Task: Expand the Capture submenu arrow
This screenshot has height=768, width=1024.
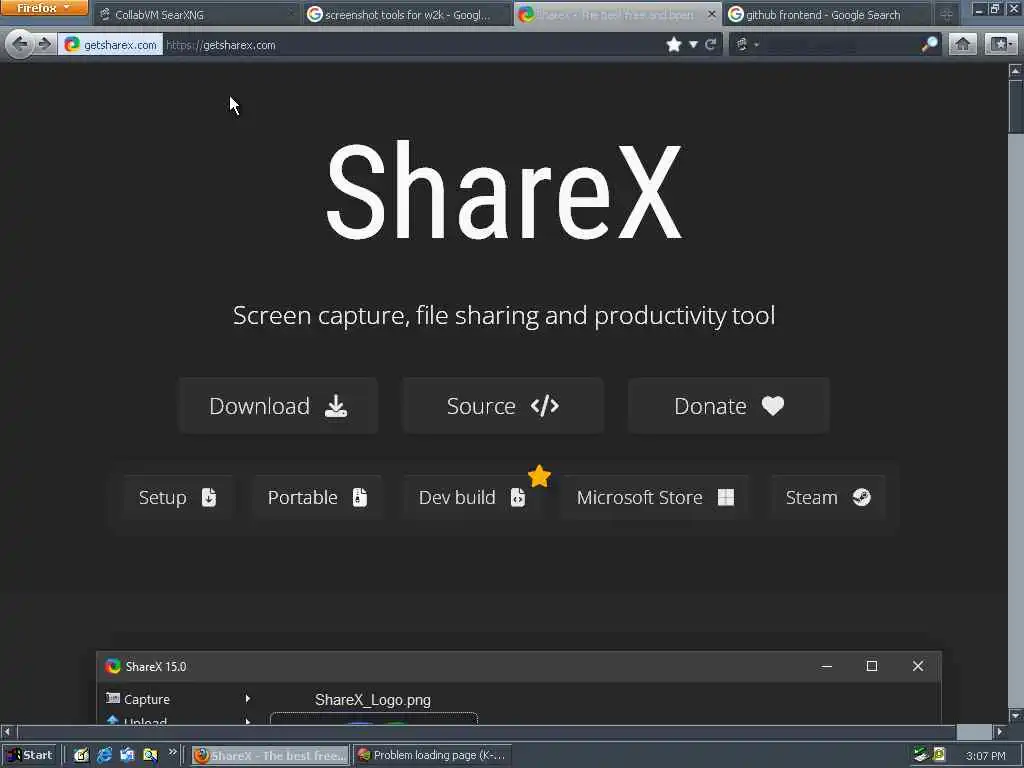Action: click(x=248, y=699)
